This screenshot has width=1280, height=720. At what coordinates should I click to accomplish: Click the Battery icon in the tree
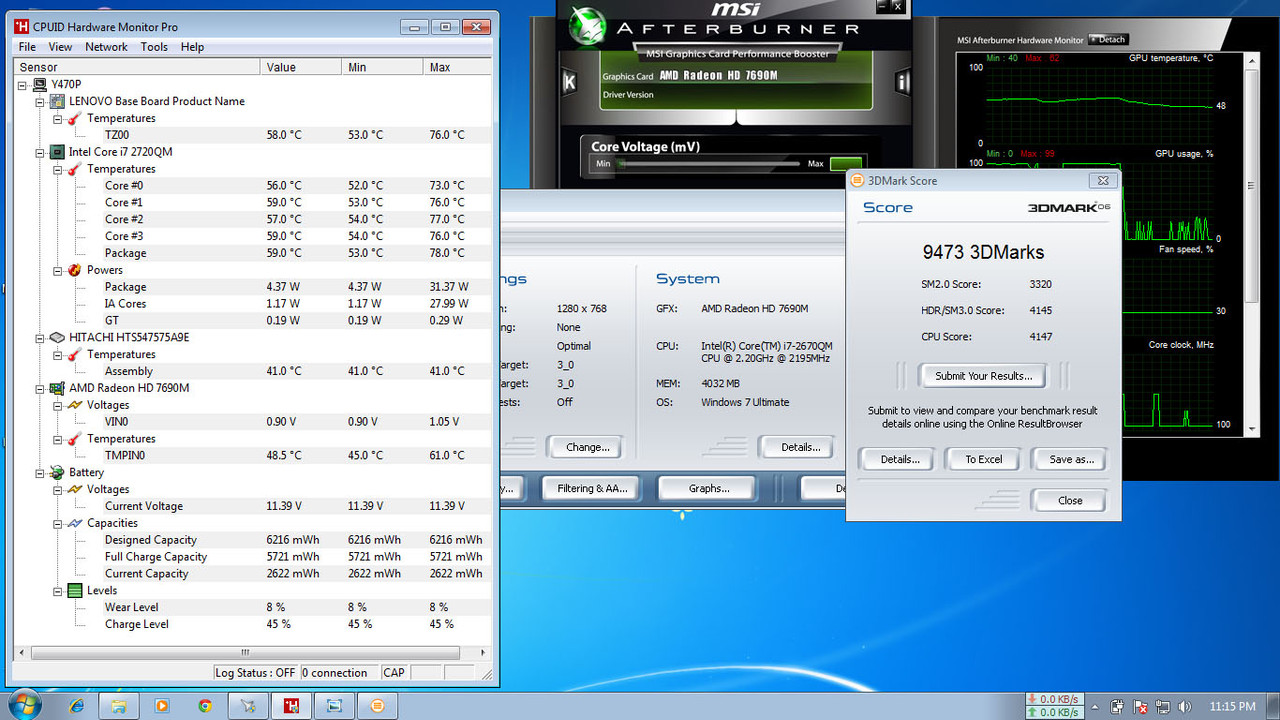pos(57,472)
